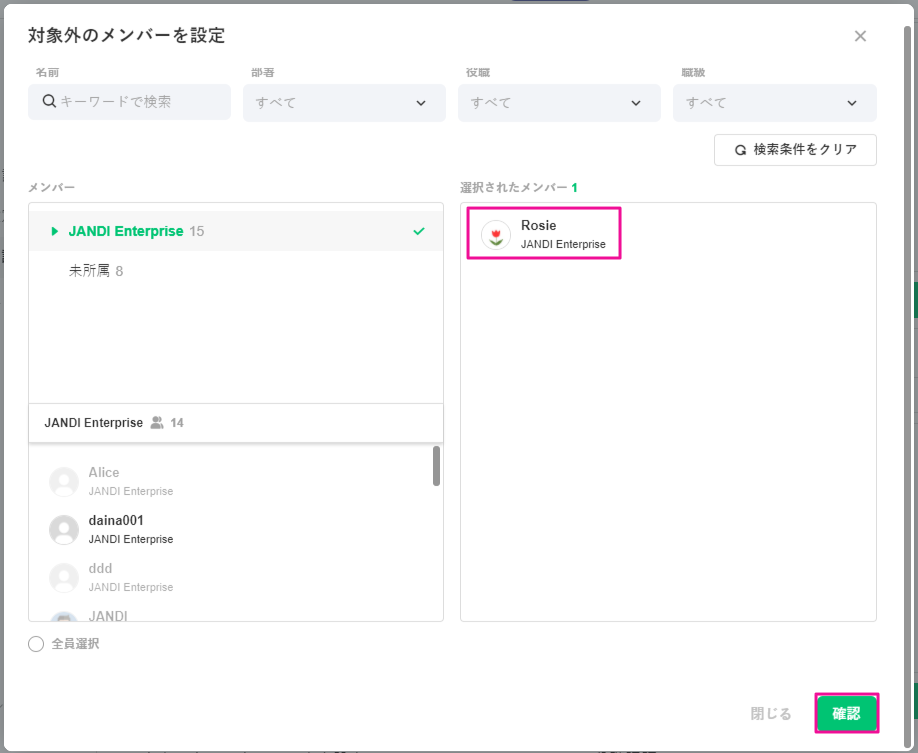
Task: Close the dialog with the X icon
Action: coord(860,36)
